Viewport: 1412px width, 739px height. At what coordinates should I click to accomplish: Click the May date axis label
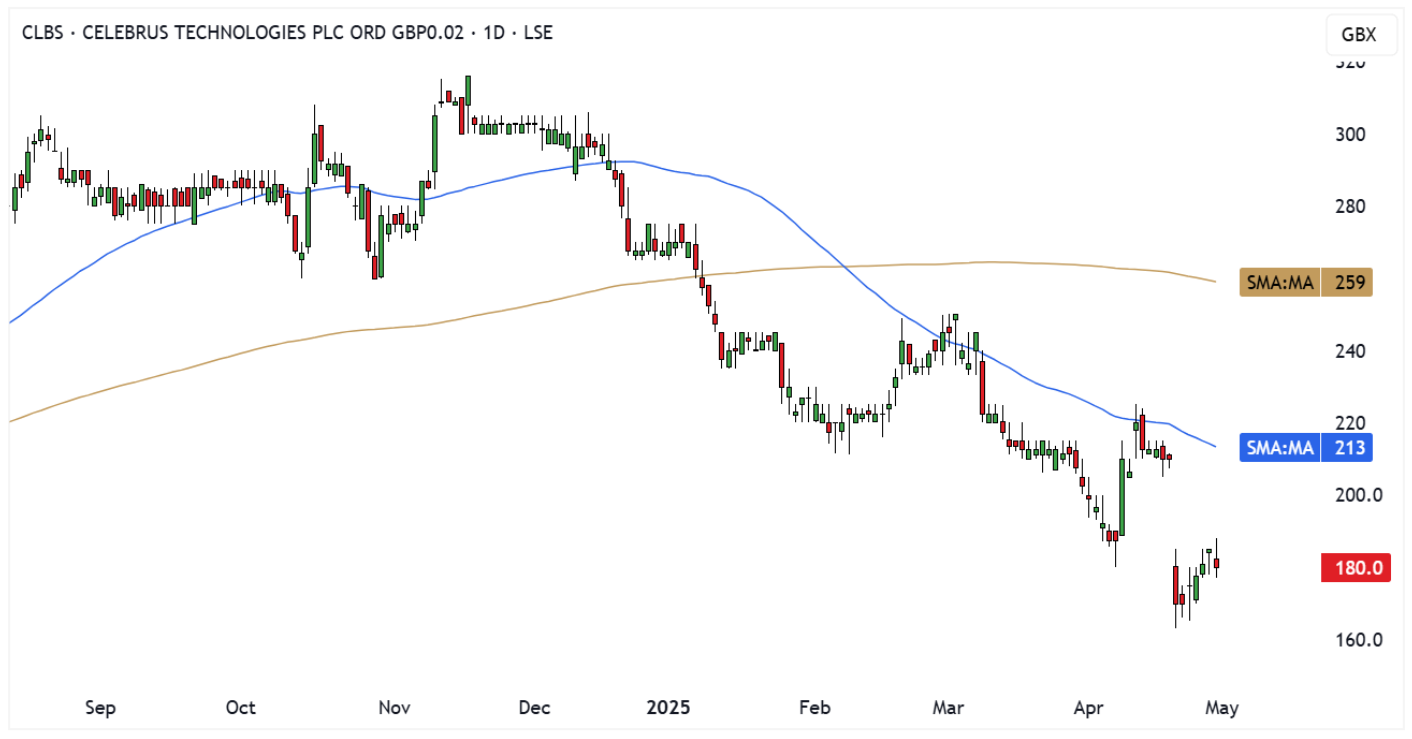[1222, 708]
